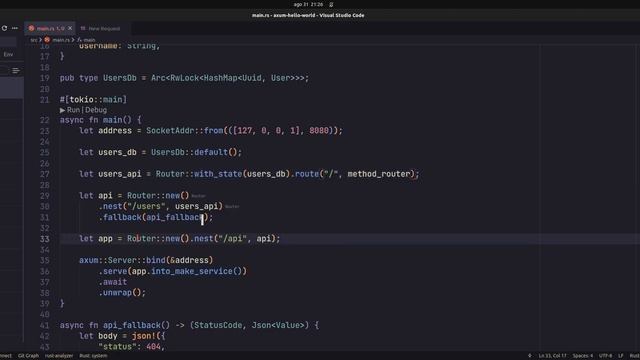
Task: Click the Git Graph status bar item
Action: point(28,356)
